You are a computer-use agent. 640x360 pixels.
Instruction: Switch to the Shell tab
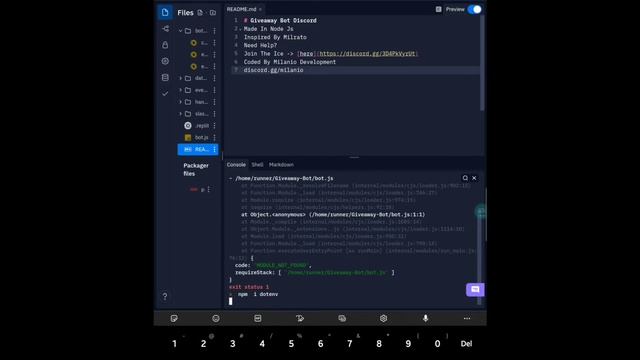pyautogui.click(x=257, y=164)
